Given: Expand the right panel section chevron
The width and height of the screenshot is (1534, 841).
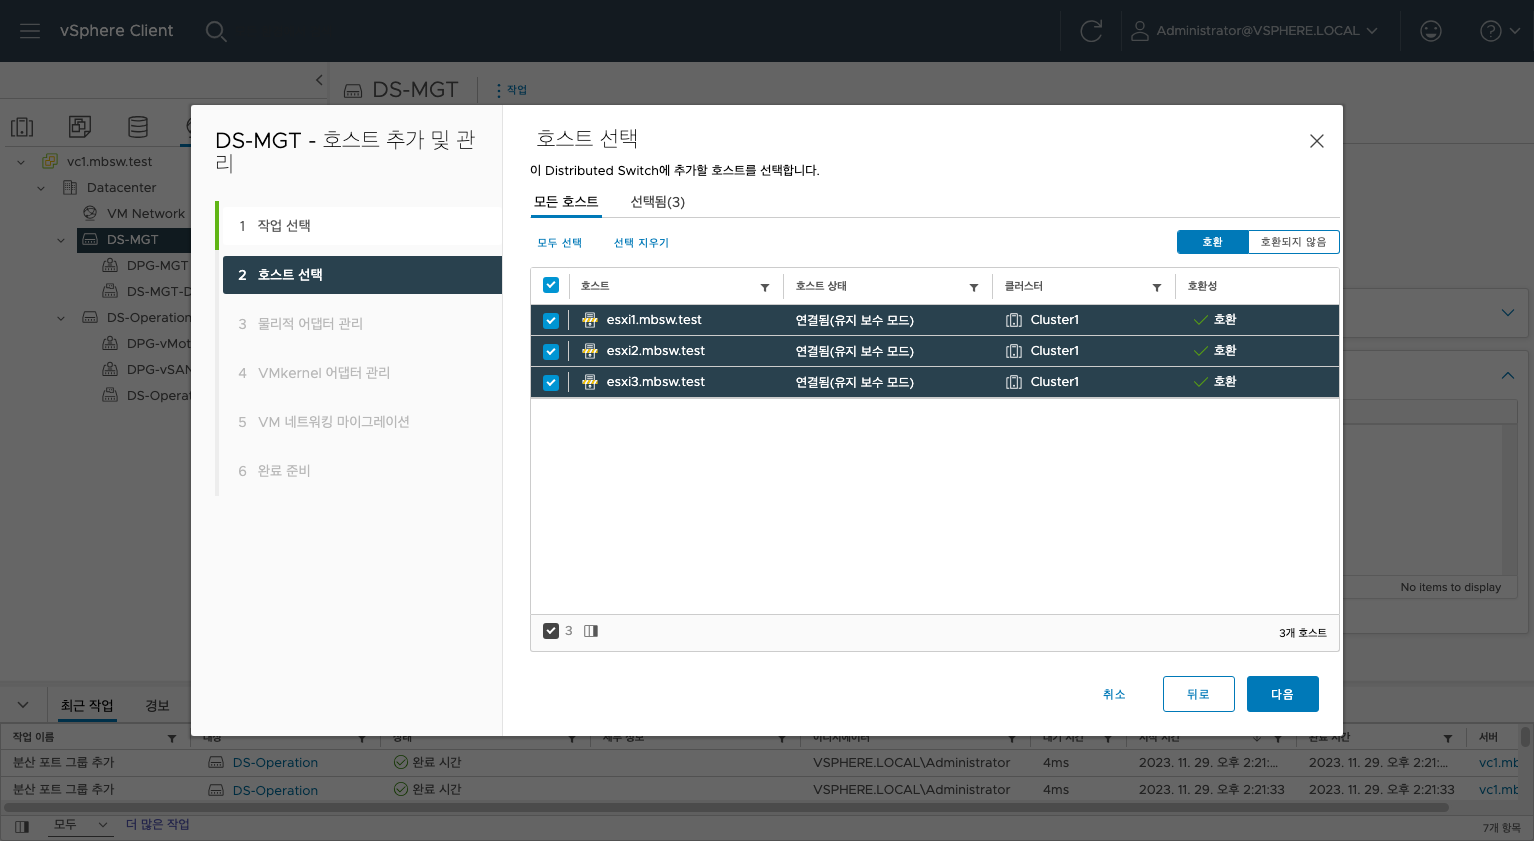Looking at the screenshot, I should tap(1508, 313).
